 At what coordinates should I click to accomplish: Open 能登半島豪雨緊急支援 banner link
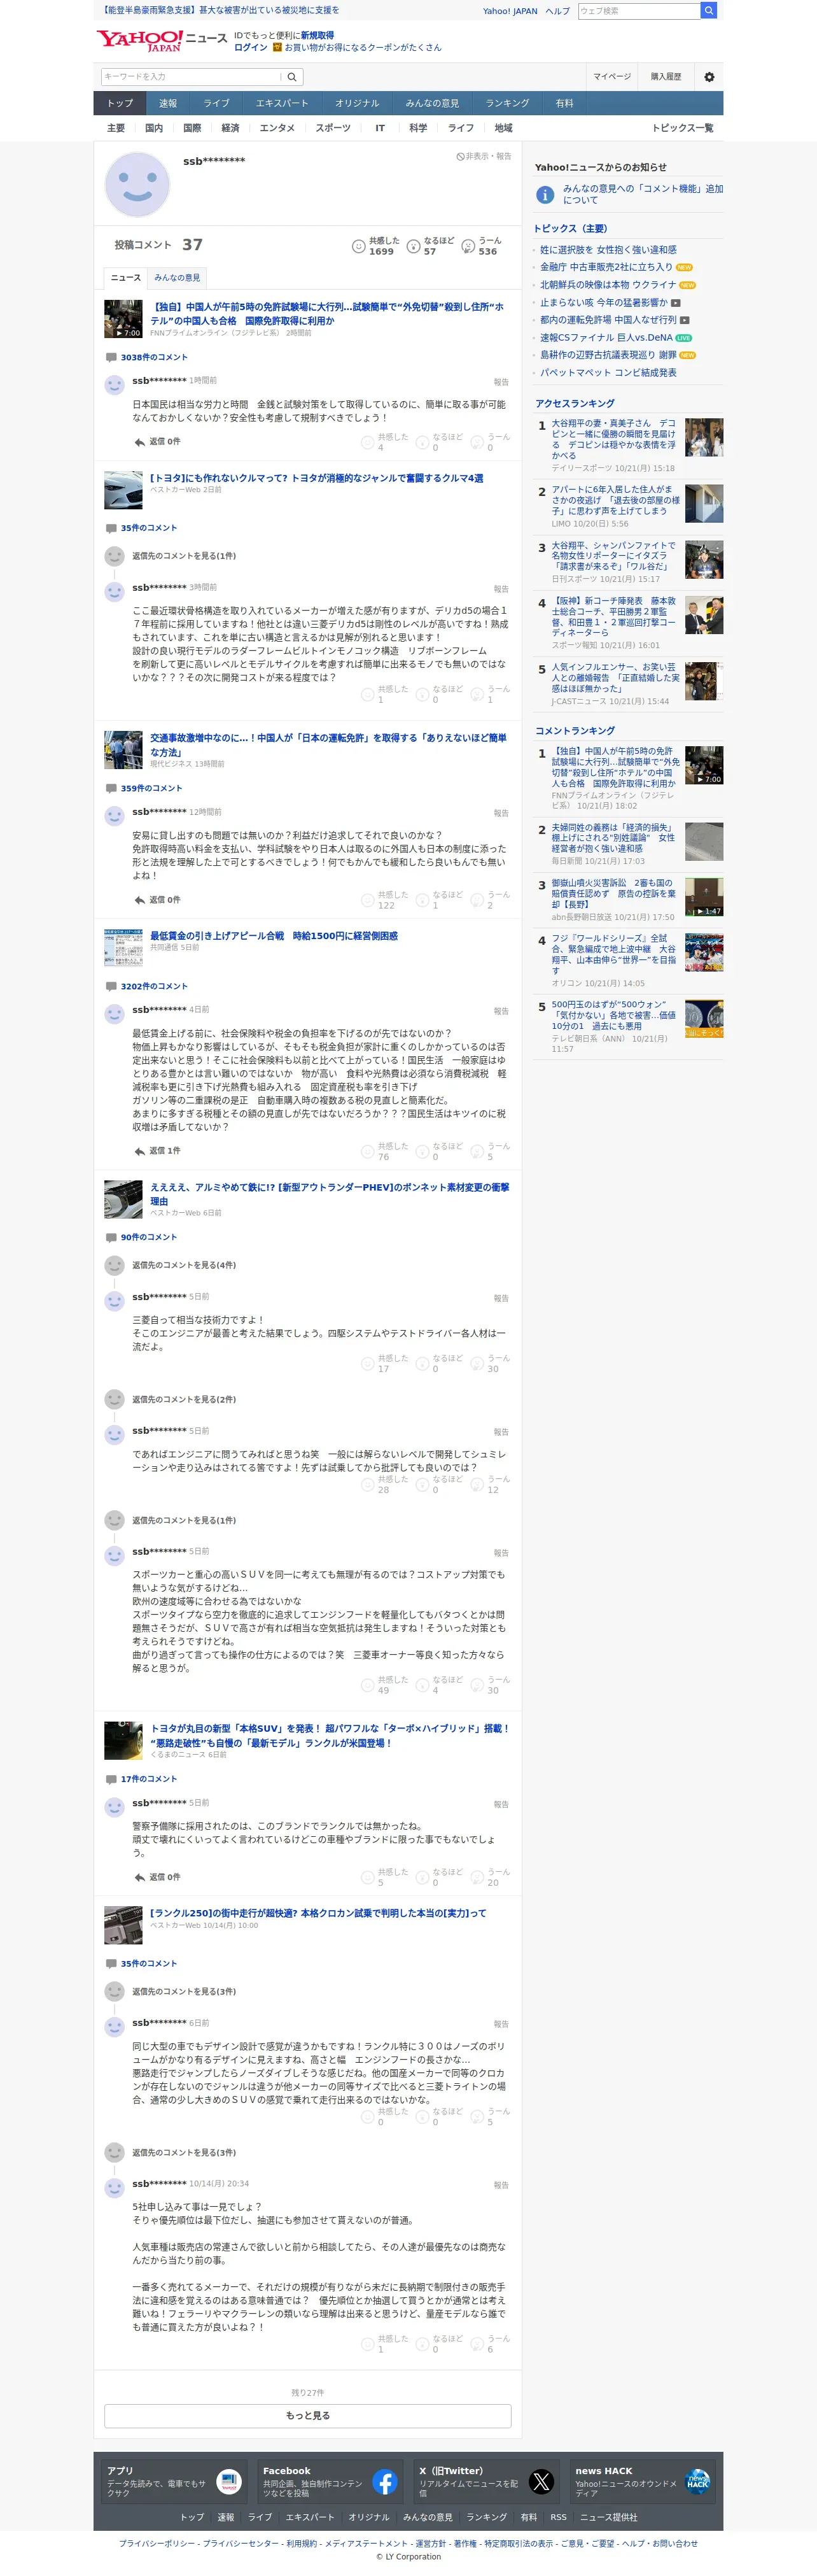click(x=219, y=10)
